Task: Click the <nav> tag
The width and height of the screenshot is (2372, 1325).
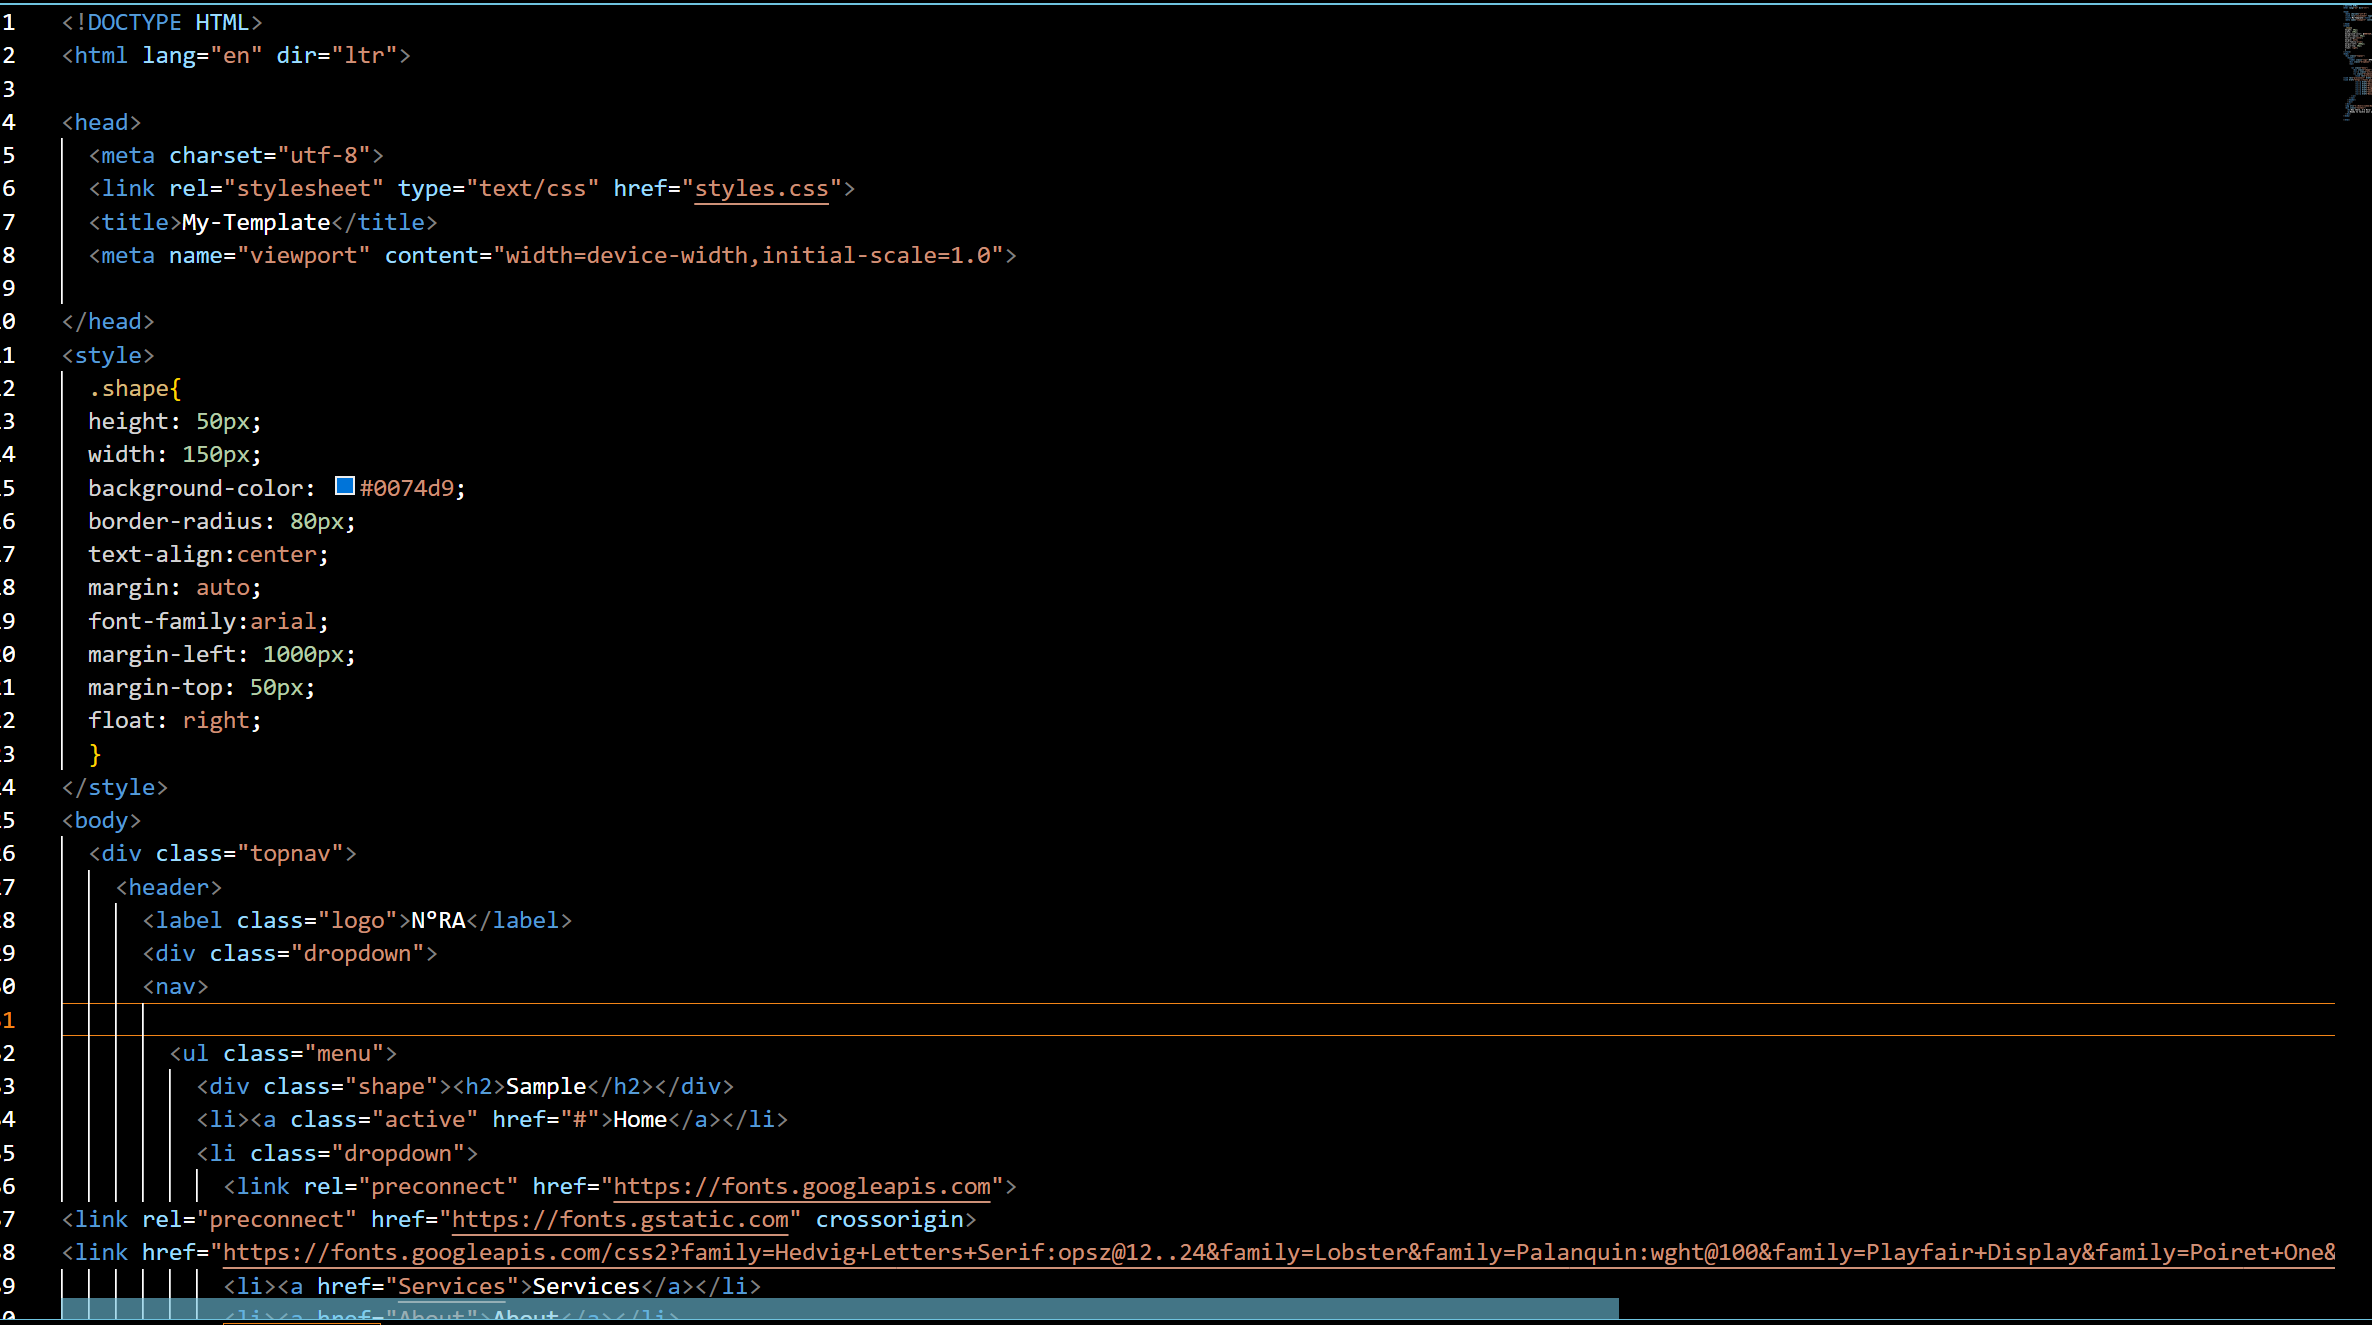Action: [x=176, y=987]
